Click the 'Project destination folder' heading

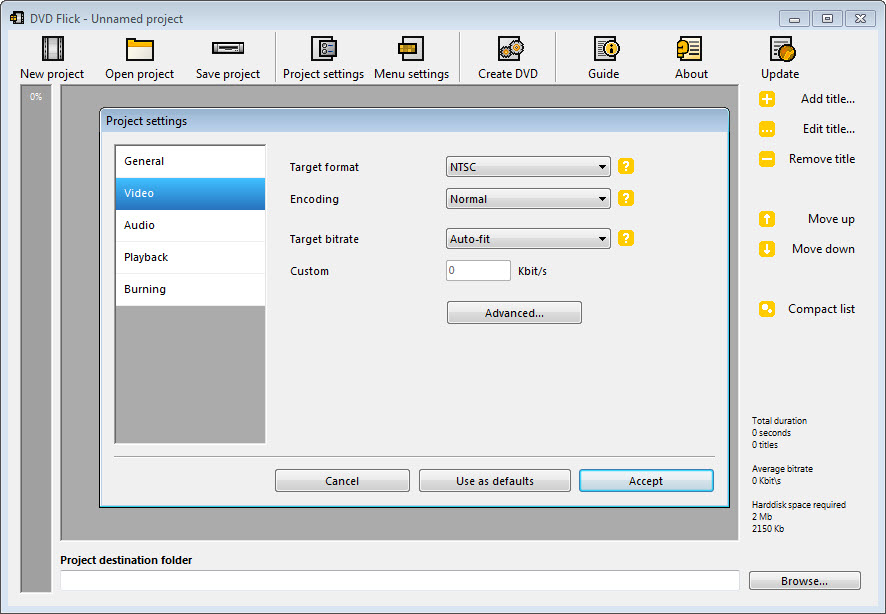click(x=126, y=560)
